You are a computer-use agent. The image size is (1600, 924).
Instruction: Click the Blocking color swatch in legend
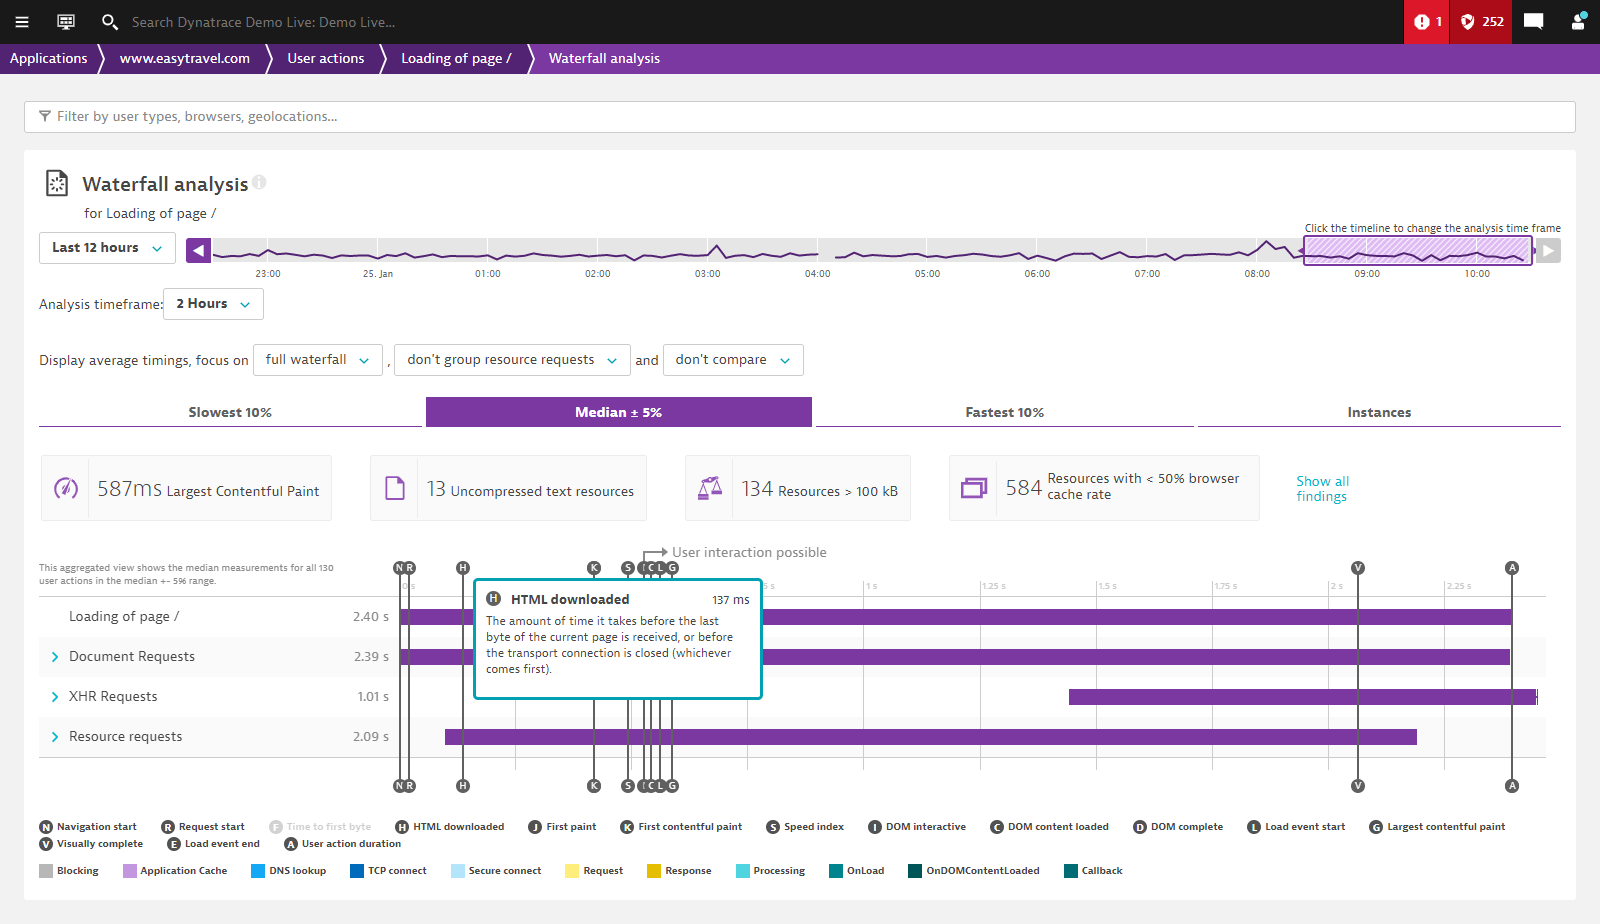tap(46, 871)
